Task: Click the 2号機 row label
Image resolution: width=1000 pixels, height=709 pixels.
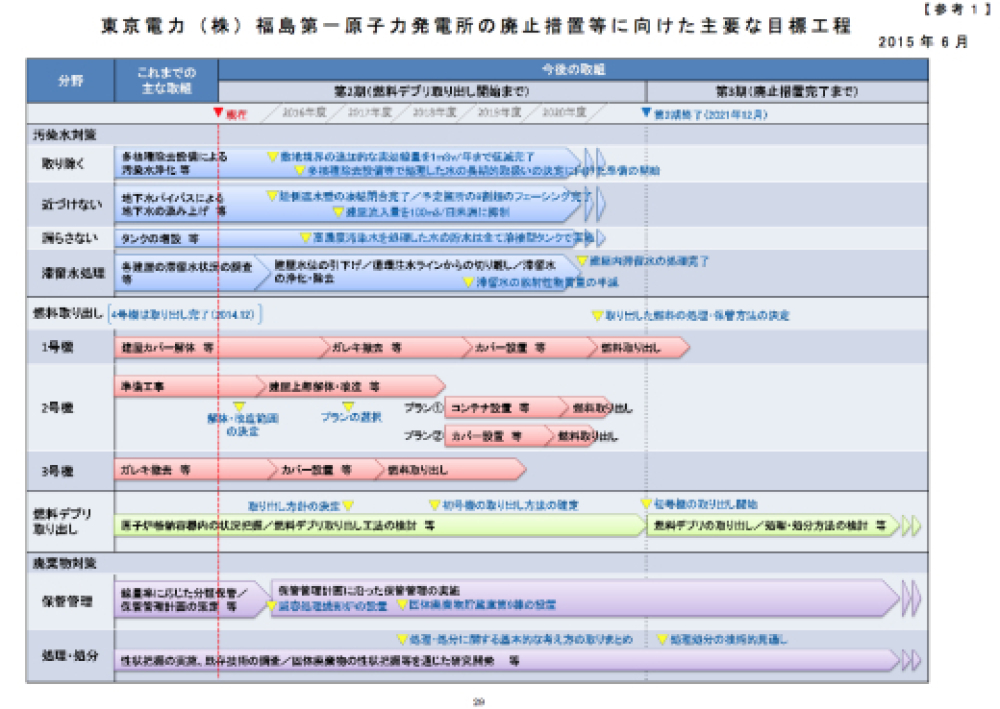Action: pyautogui.click(x=57, y=408)
